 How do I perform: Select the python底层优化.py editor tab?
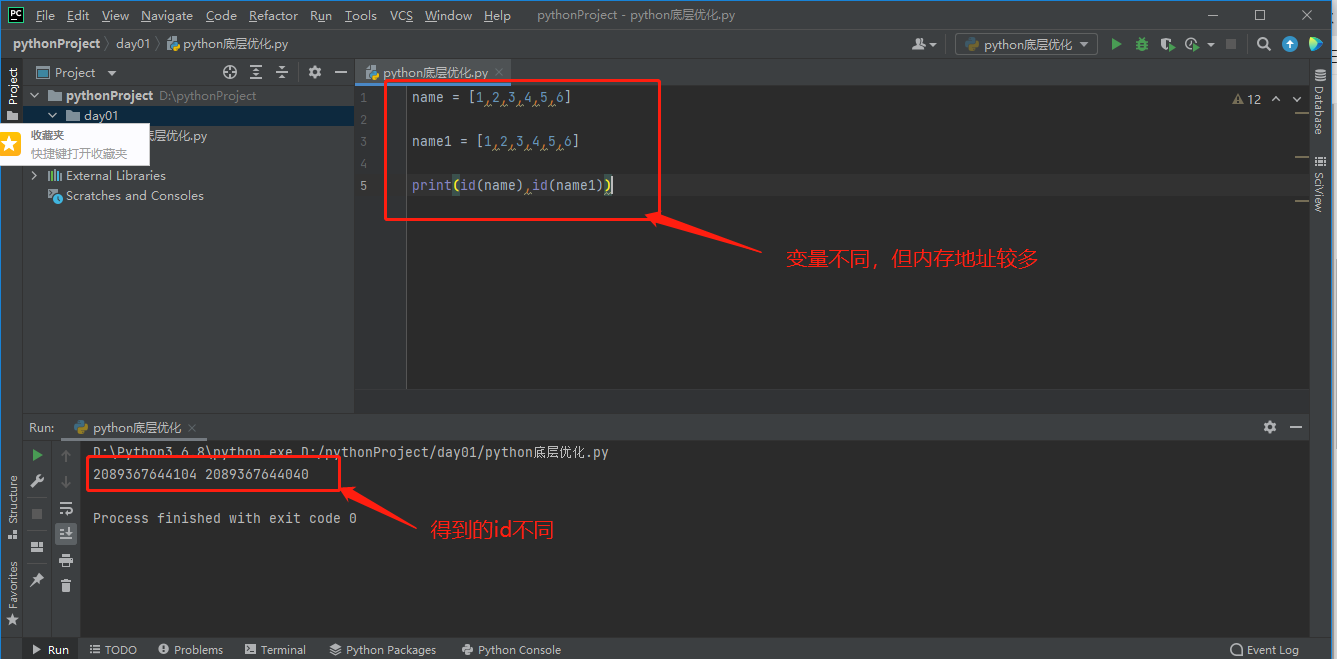[434, 72]
